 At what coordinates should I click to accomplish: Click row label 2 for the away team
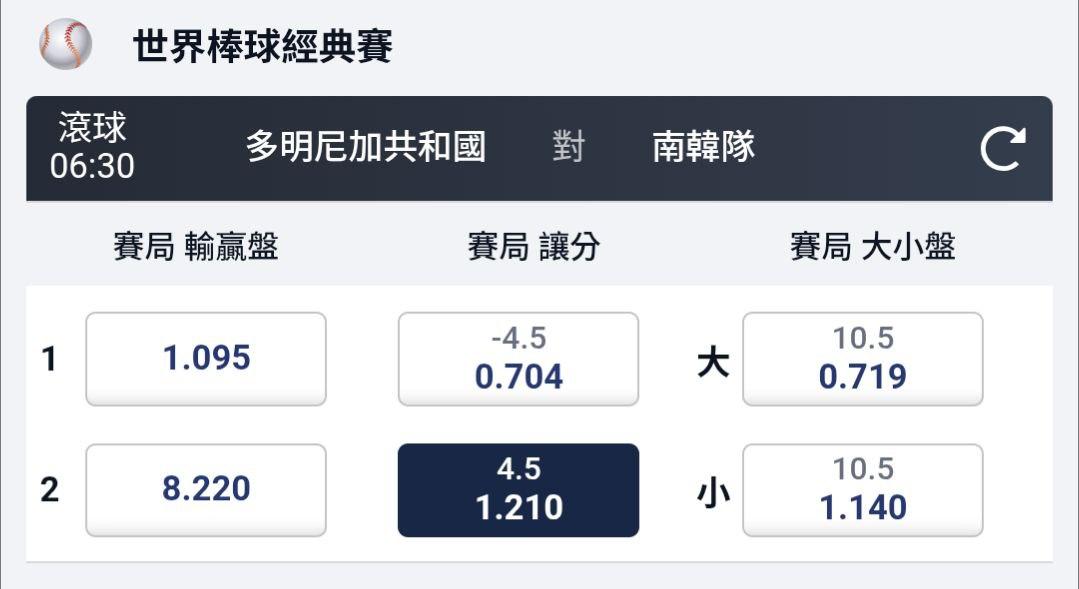pos(49,491)
